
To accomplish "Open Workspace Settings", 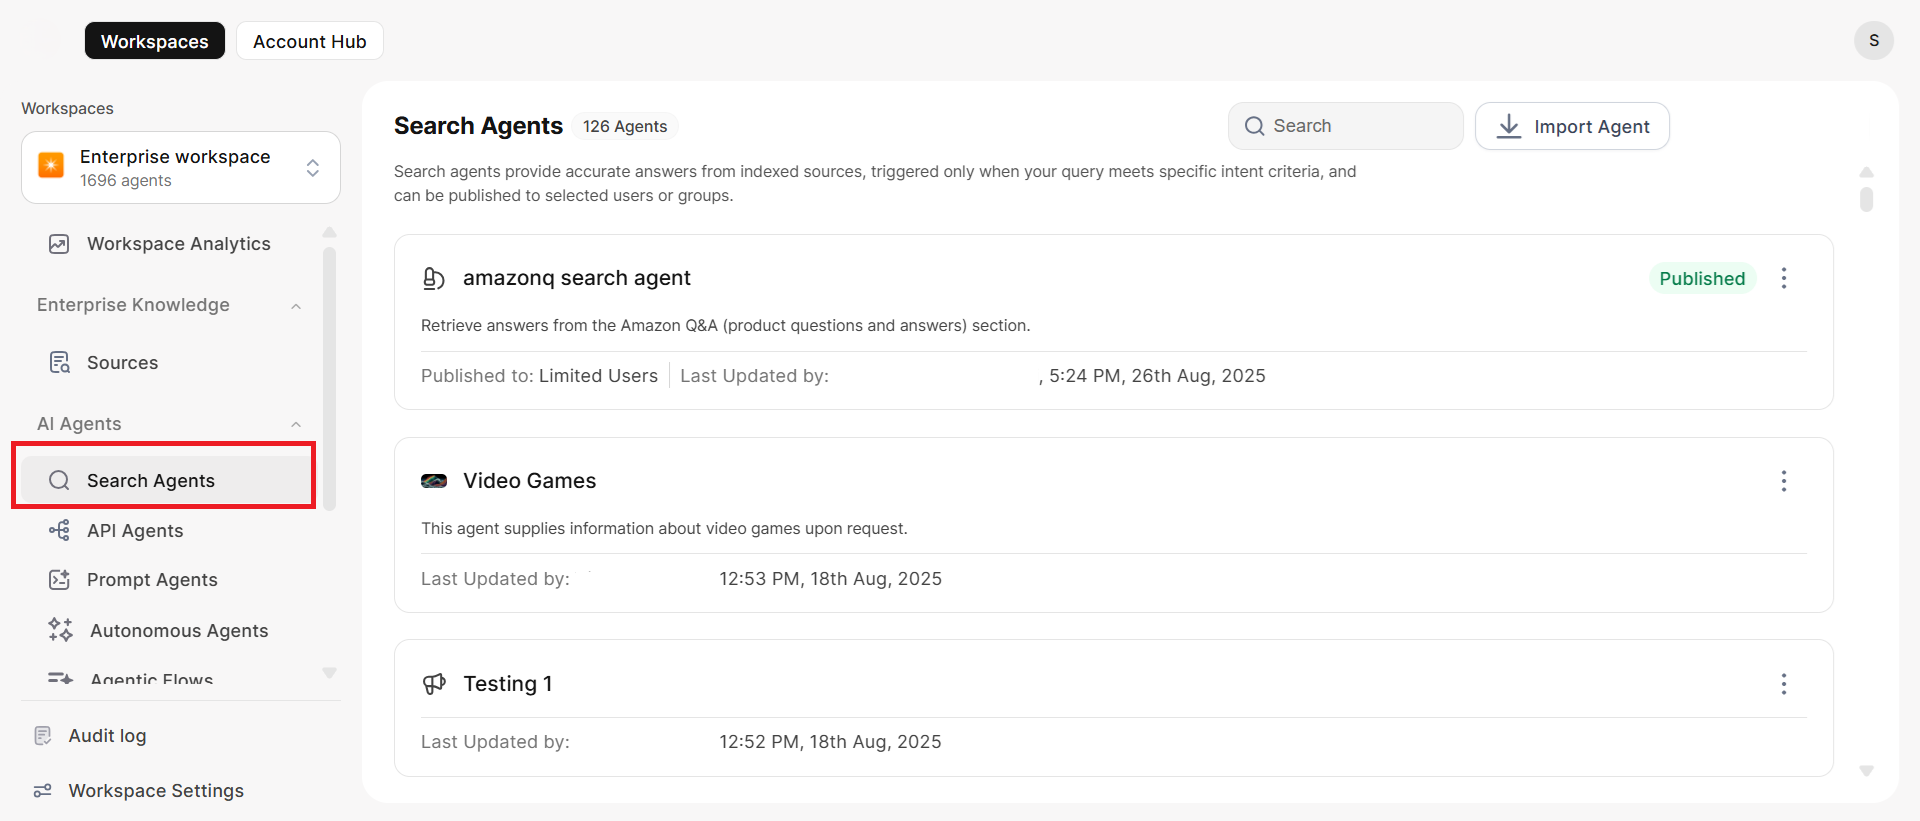I will coord(155,791).
